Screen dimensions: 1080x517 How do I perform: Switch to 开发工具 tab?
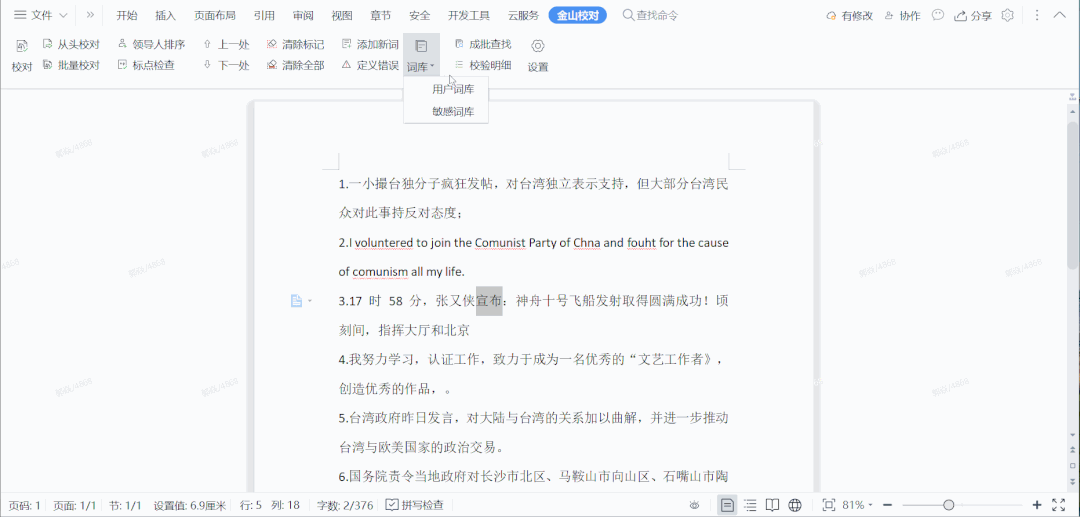469,16
